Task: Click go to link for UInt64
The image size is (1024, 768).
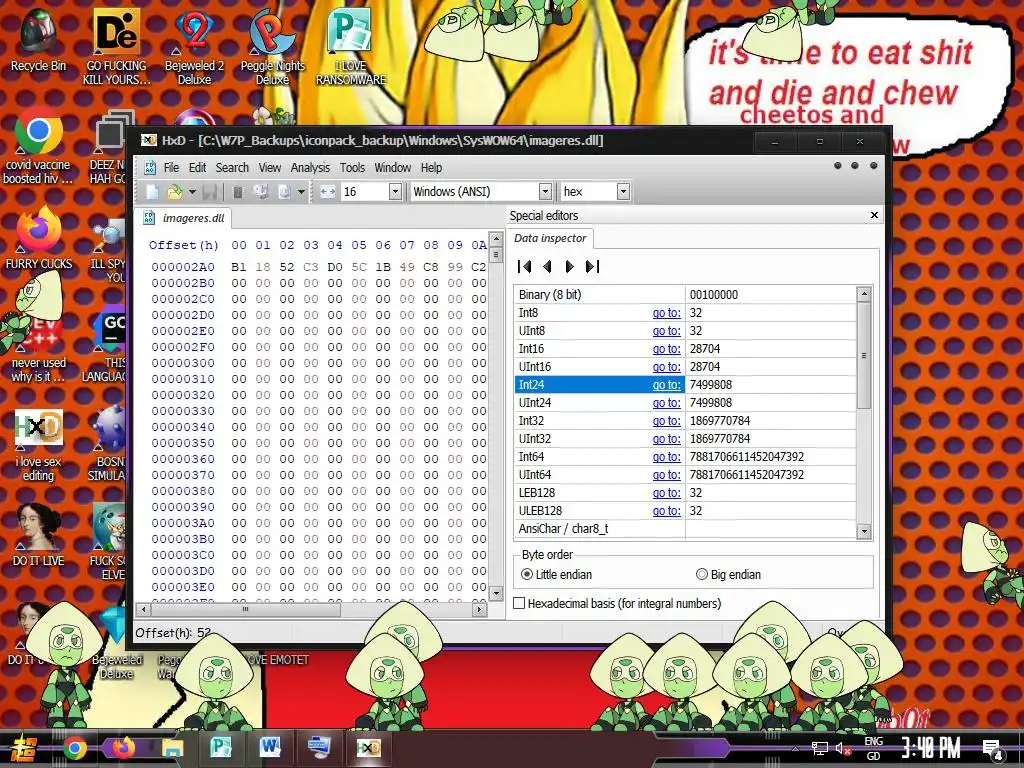Action: pos(666,475)
